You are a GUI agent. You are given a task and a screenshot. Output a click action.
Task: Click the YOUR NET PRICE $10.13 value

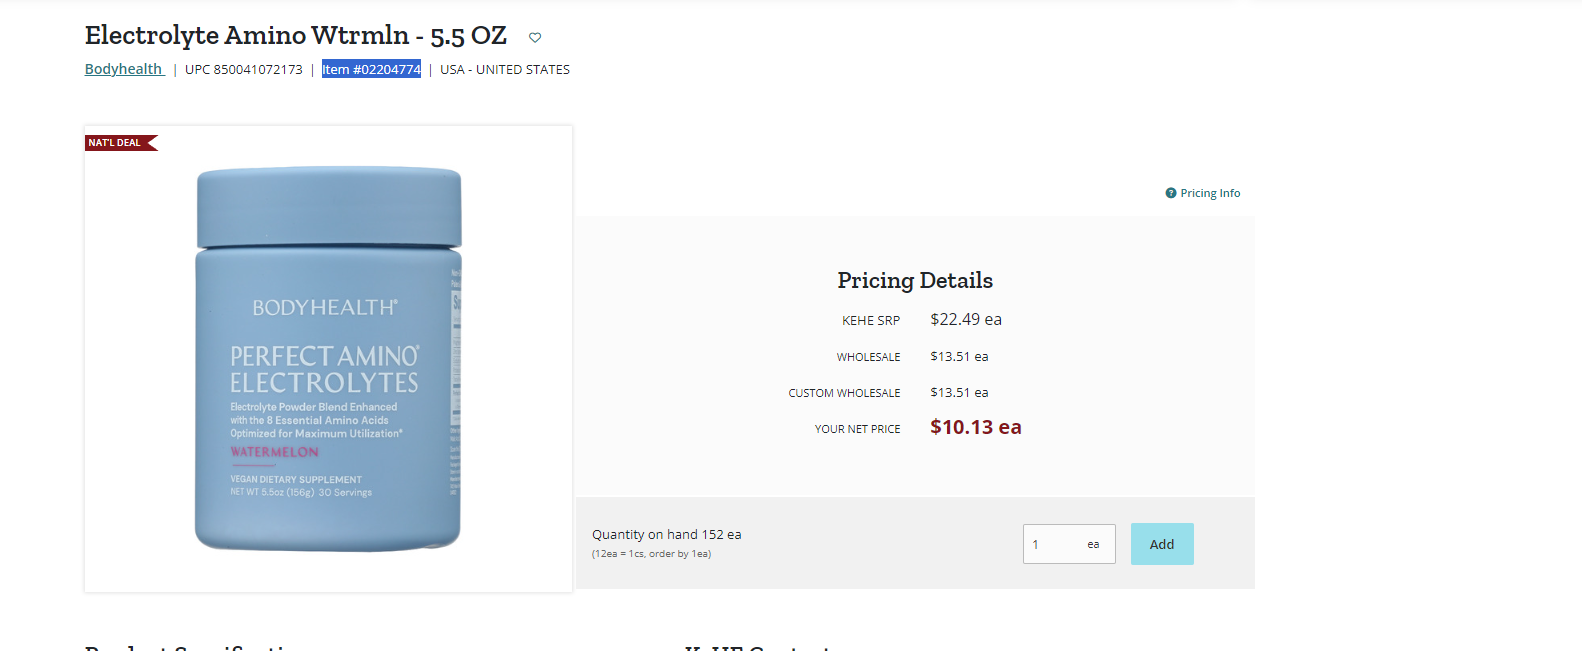click(x=976, y=428)
